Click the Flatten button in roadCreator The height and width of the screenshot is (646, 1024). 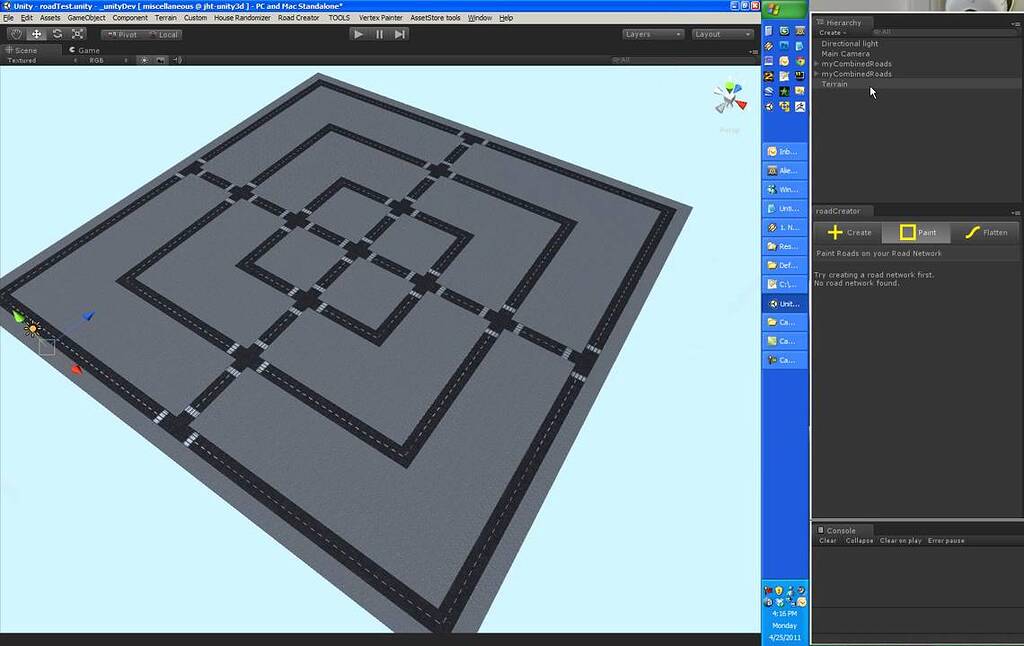tap(986, 232)
